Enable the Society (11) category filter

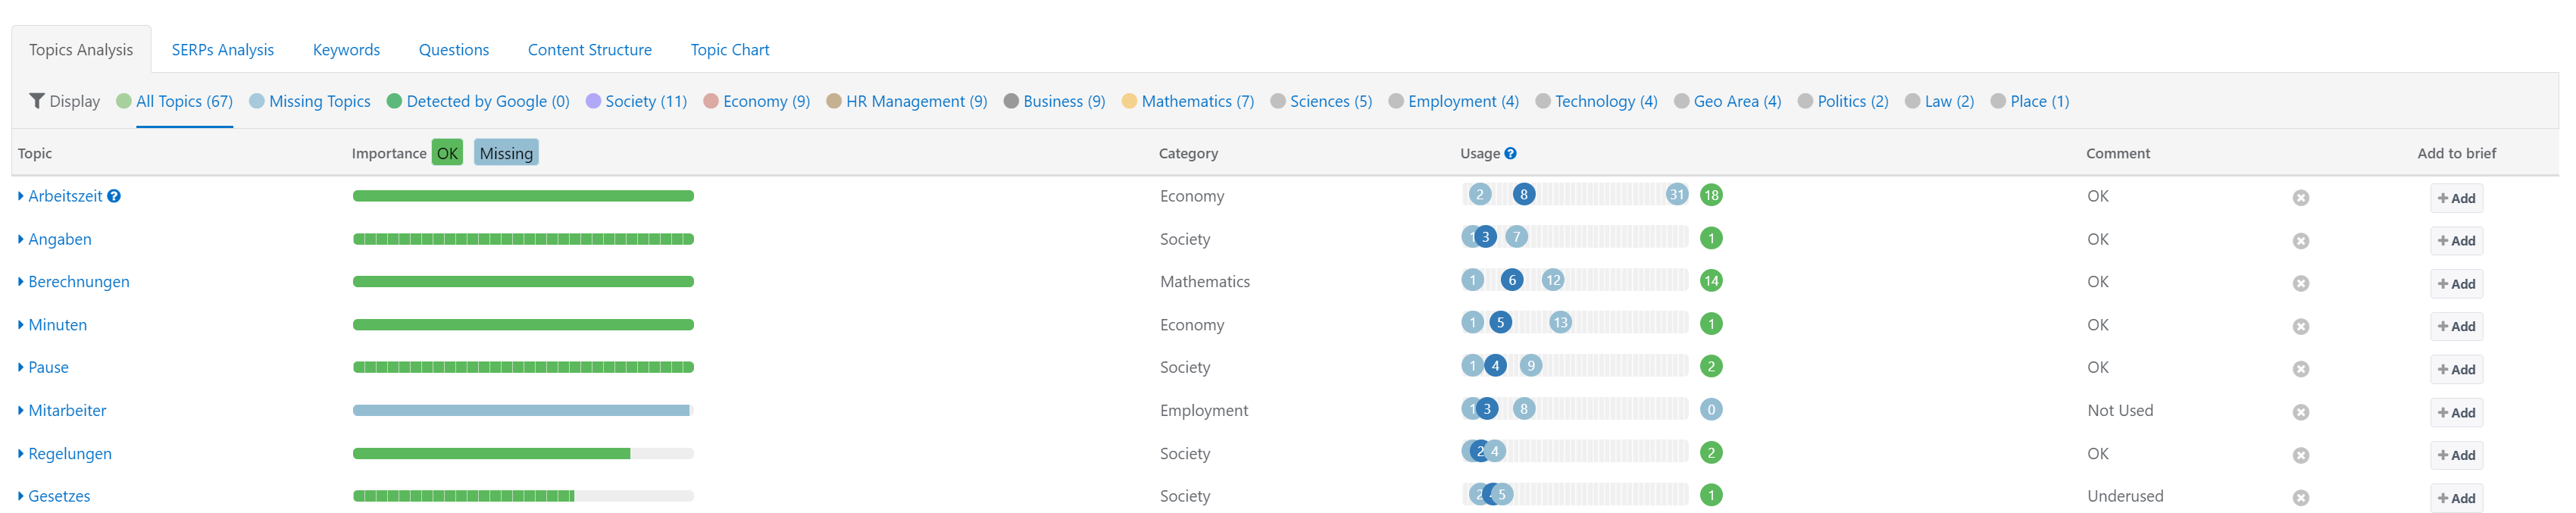click(x=636, y=101)
